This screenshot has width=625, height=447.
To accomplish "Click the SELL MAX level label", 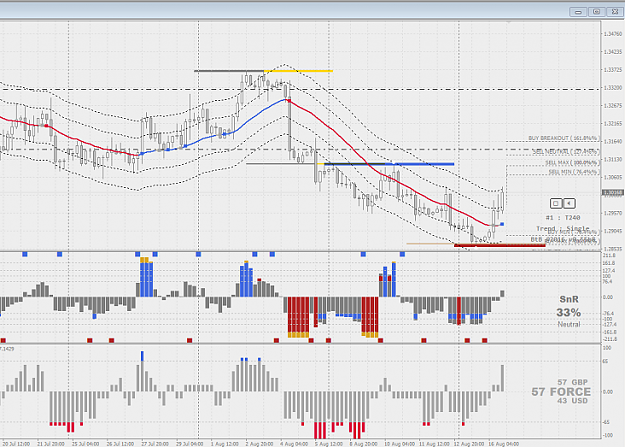I will coord(572,163).
